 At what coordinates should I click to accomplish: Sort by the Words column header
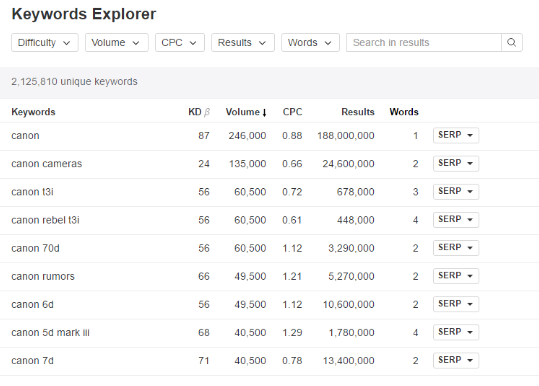coord(404,112)
